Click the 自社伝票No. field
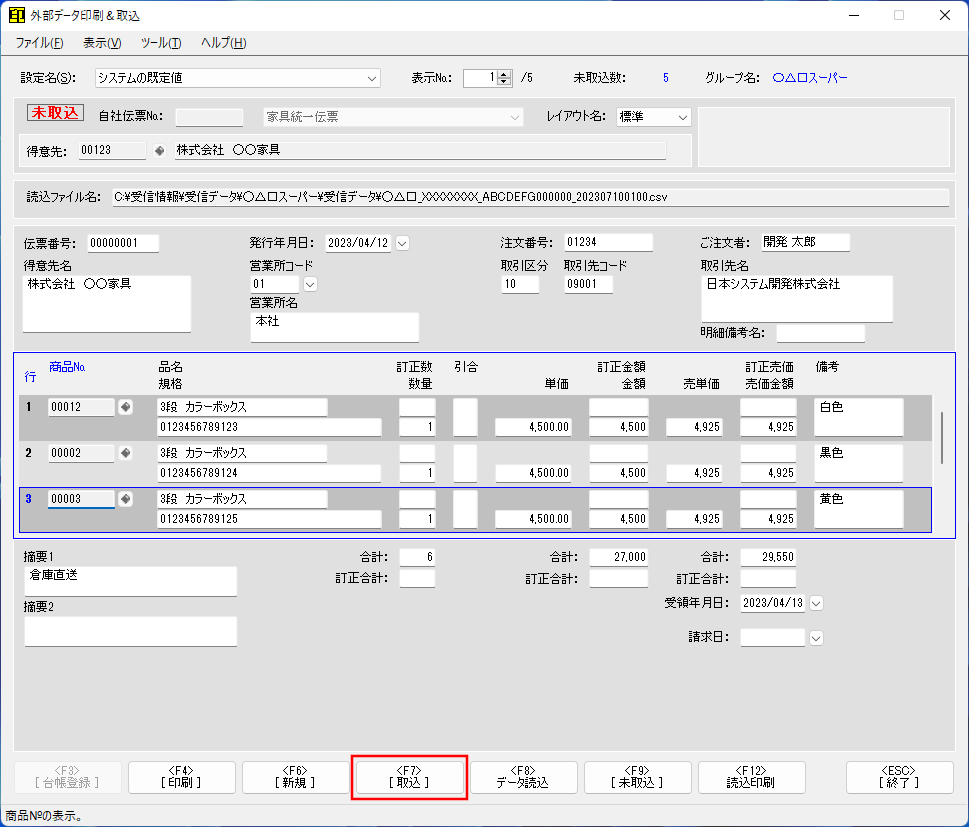The image size is (969, 827). 209,117
